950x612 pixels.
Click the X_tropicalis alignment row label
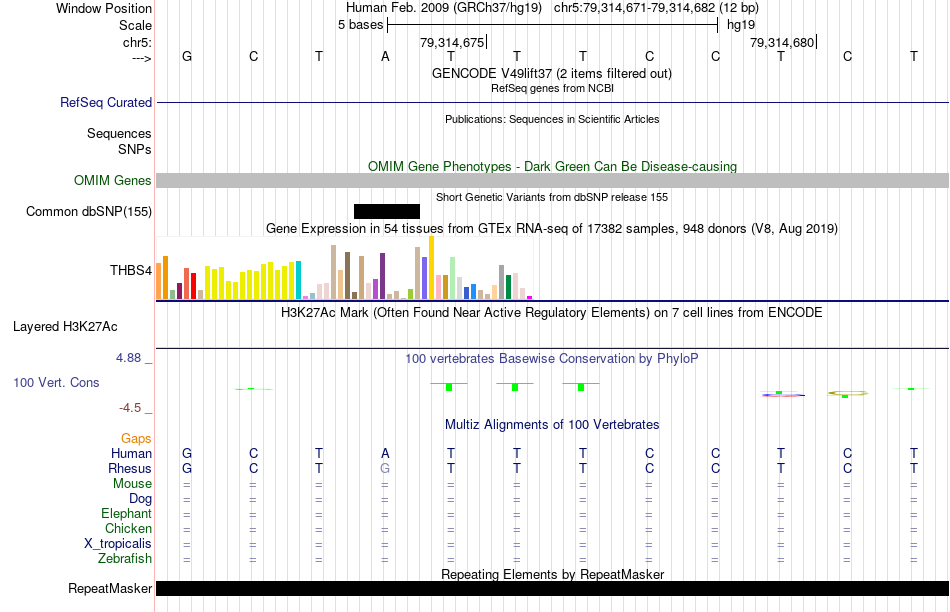click(x=118, y=544)
